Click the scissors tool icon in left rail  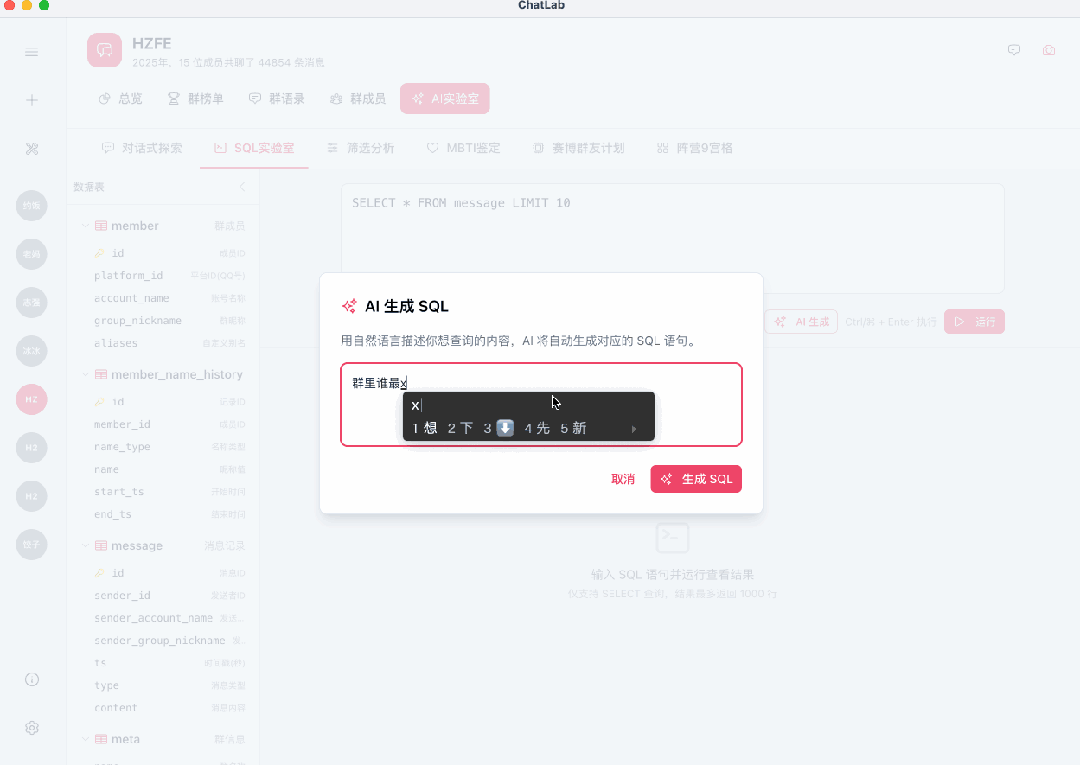(x=31, y=147)
